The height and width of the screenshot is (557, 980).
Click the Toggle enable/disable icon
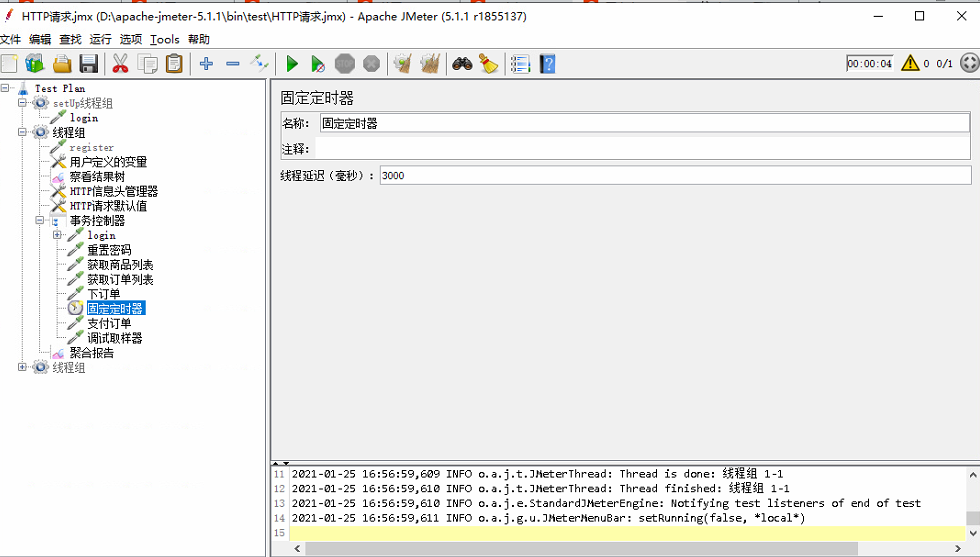tap(259, 64)
